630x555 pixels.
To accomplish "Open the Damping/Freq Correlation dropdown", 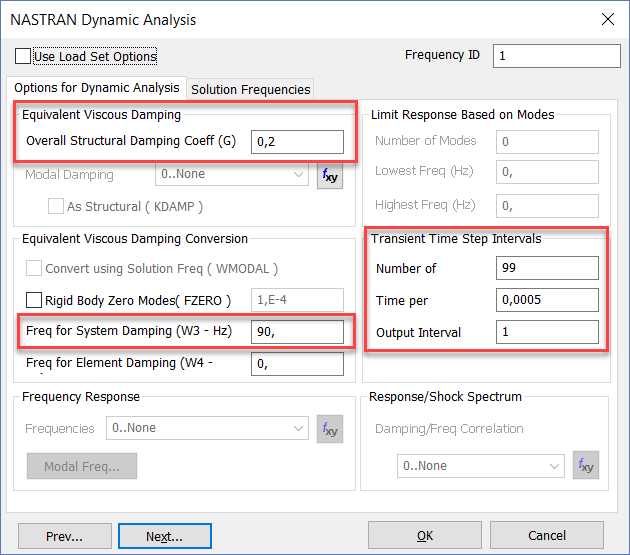I will (x=481, y=466).
